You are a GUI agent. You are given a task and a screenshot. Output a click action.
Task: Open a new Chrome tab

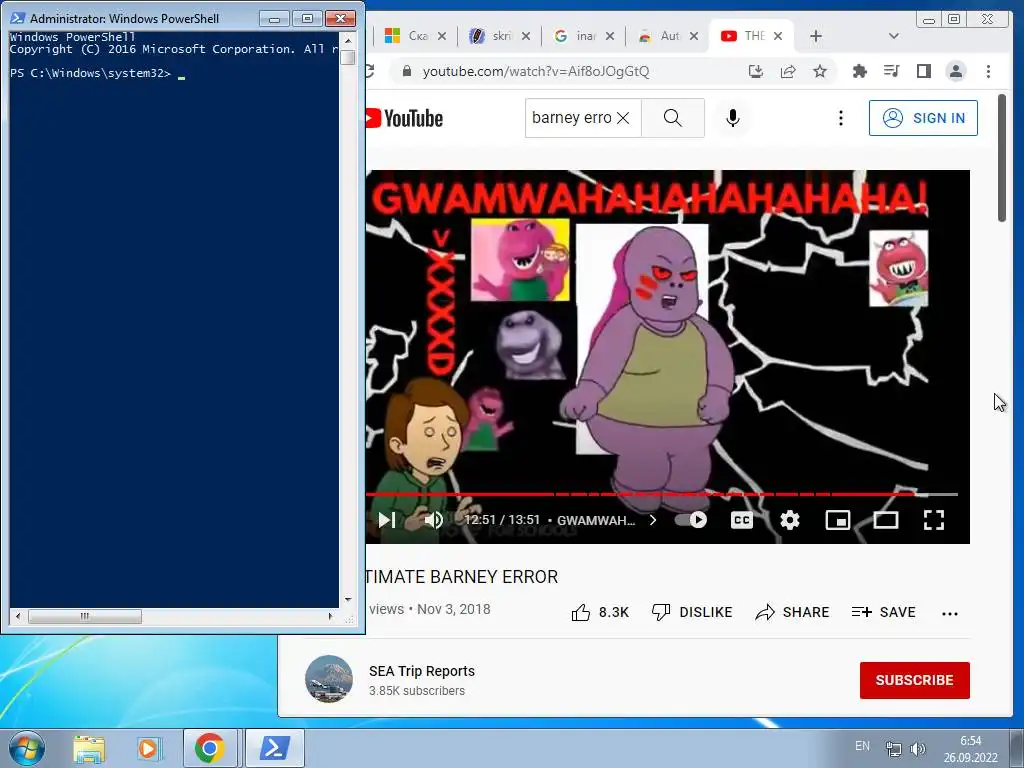pyautogui.click(x=816, y=36)
